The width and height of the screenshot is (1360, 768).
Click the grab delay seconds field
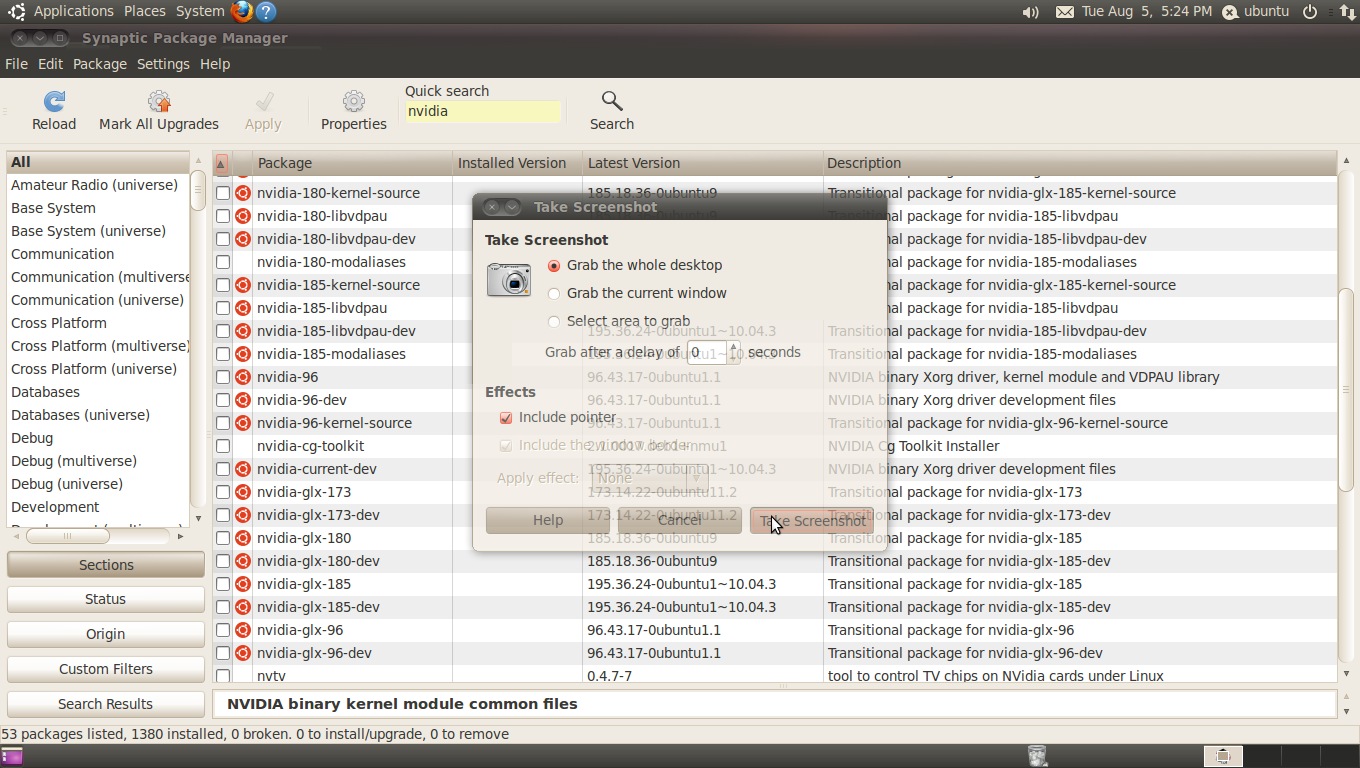pos(707,352)
